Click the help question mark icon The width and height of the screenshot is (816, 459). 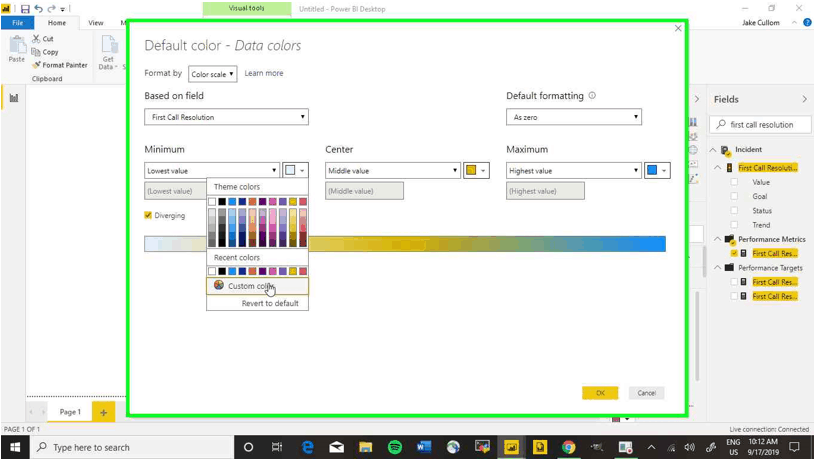pos(807,22)
